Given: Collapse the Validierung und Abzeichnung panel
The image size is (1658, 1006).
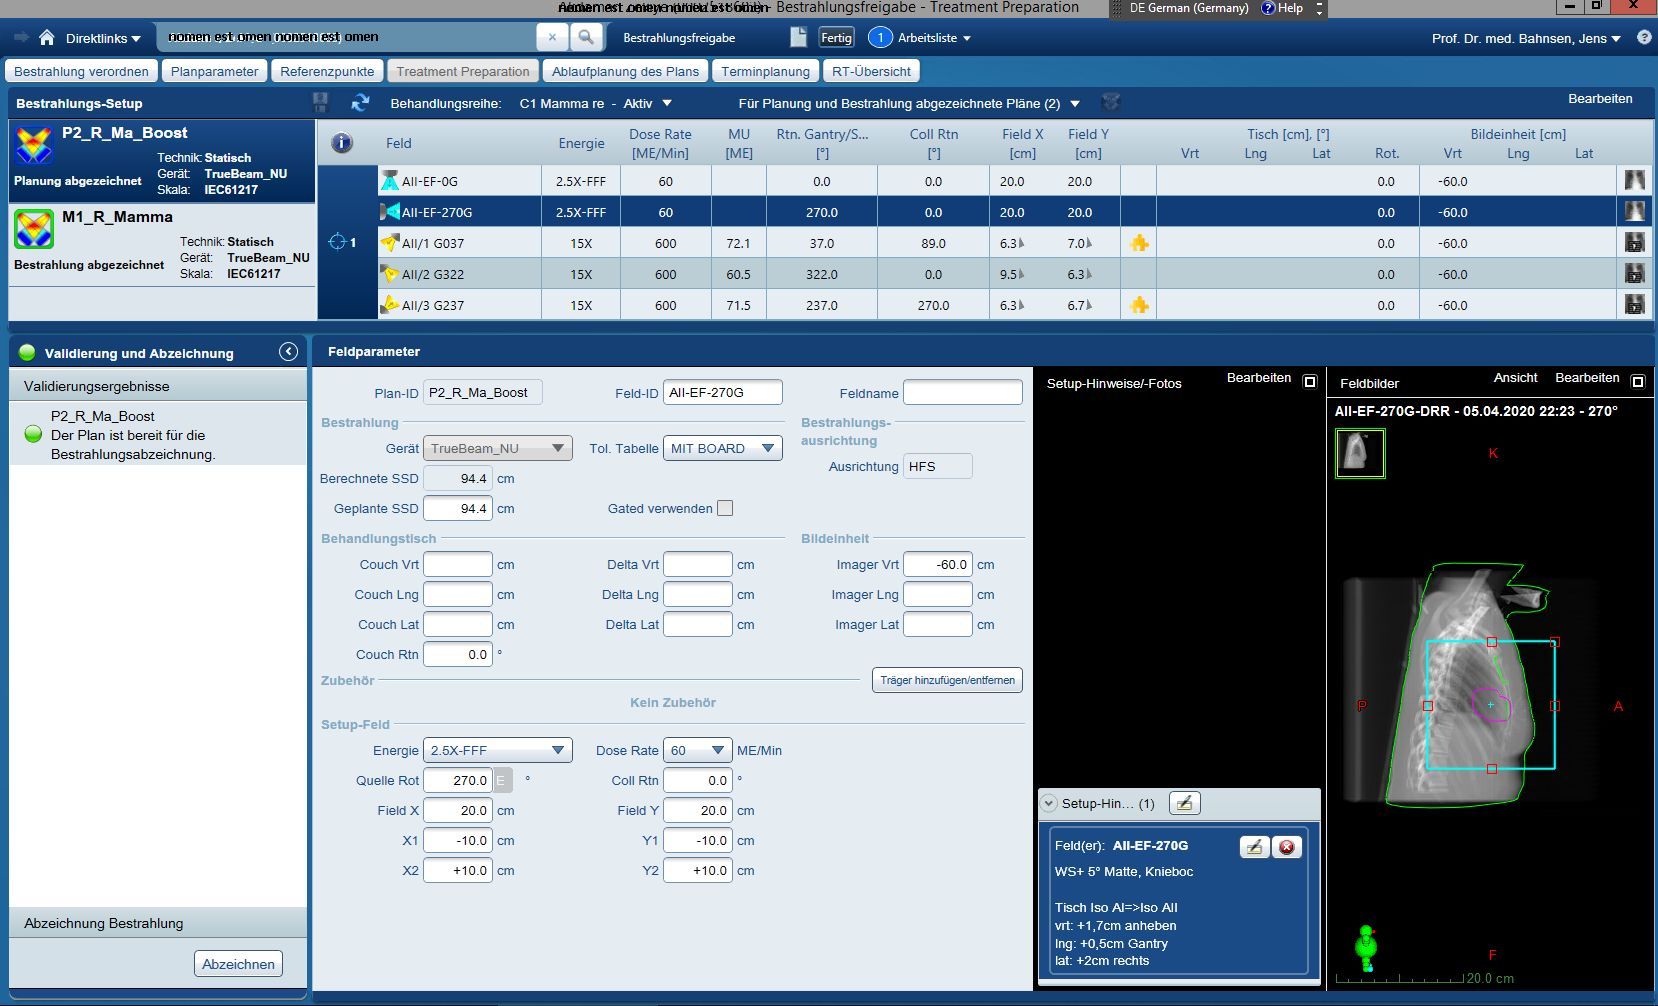Looking at the screenshot, I should [288, 352].
